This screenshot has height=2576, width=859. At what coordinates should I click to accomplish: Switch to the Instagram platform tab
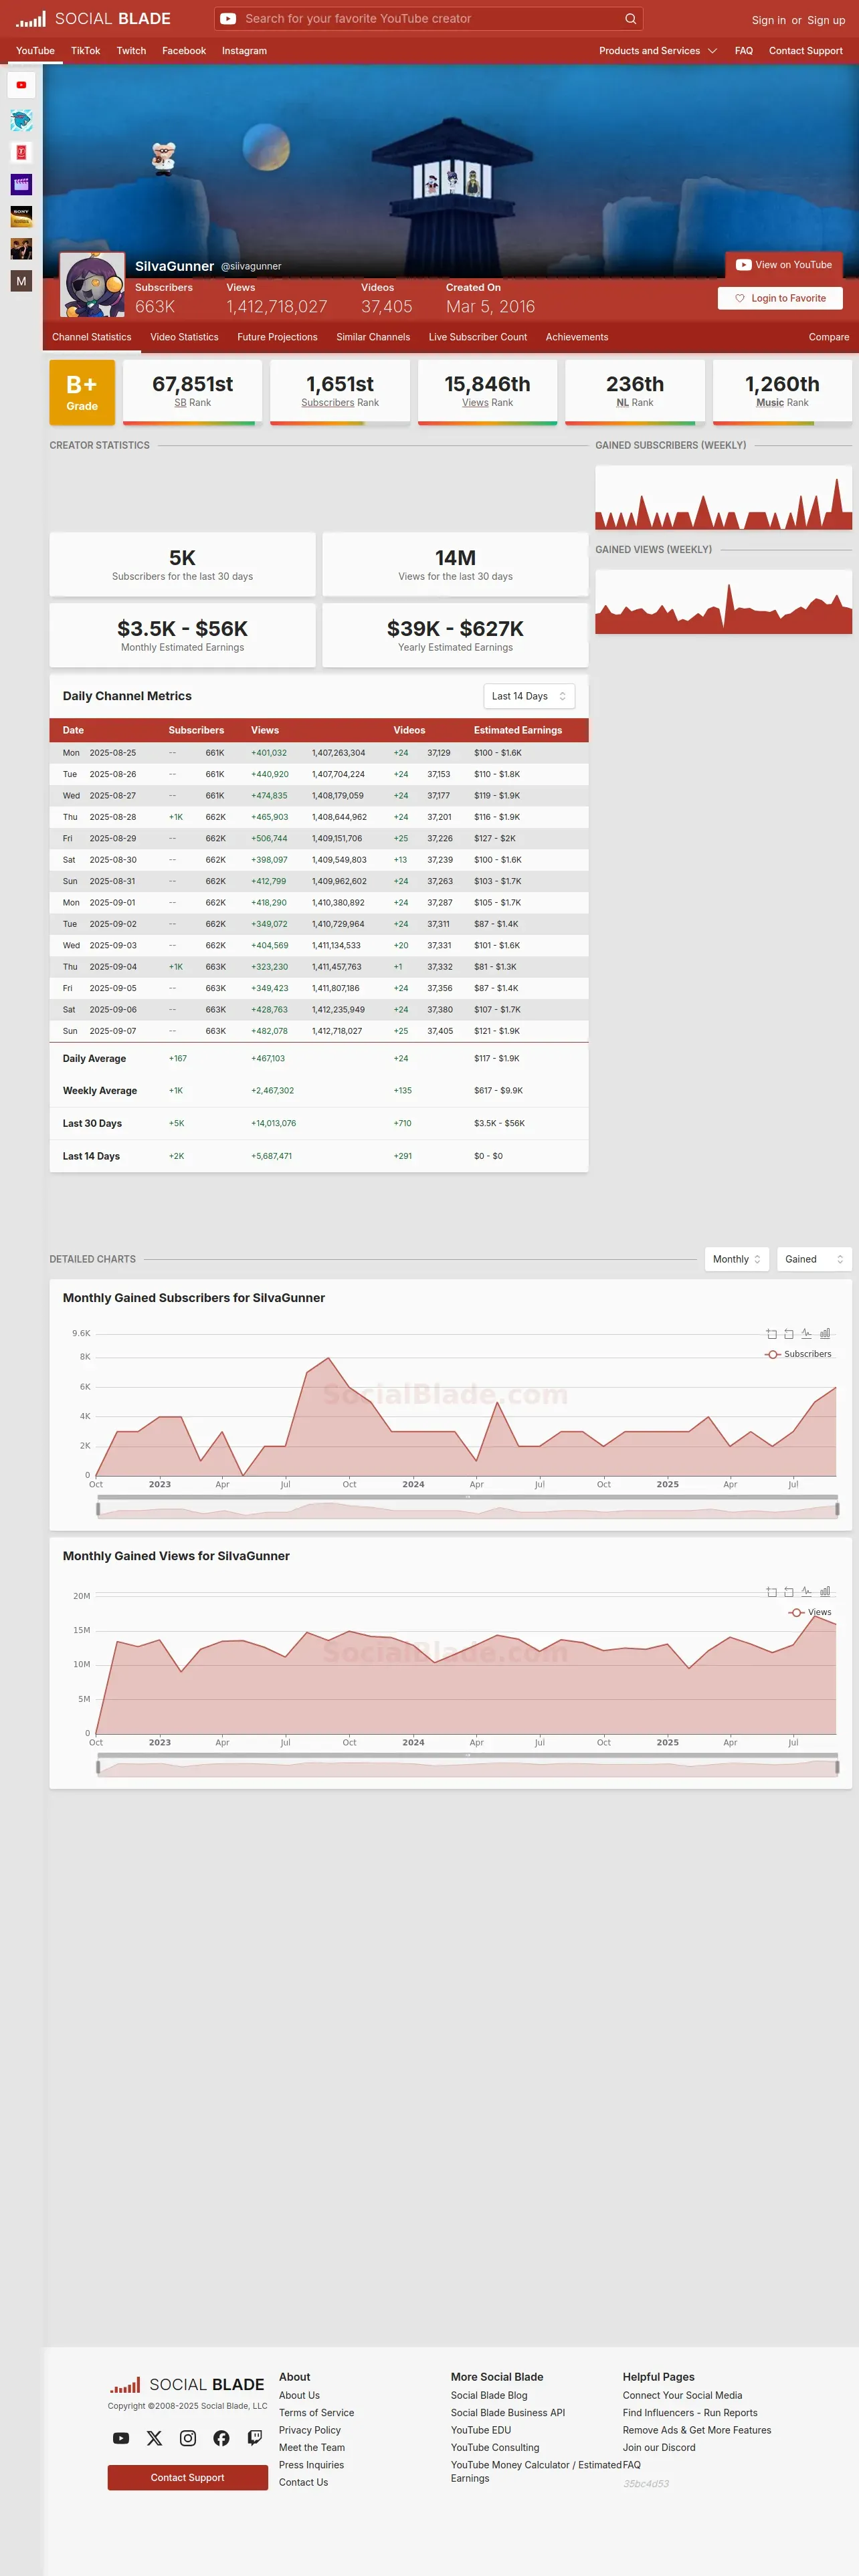244,51
